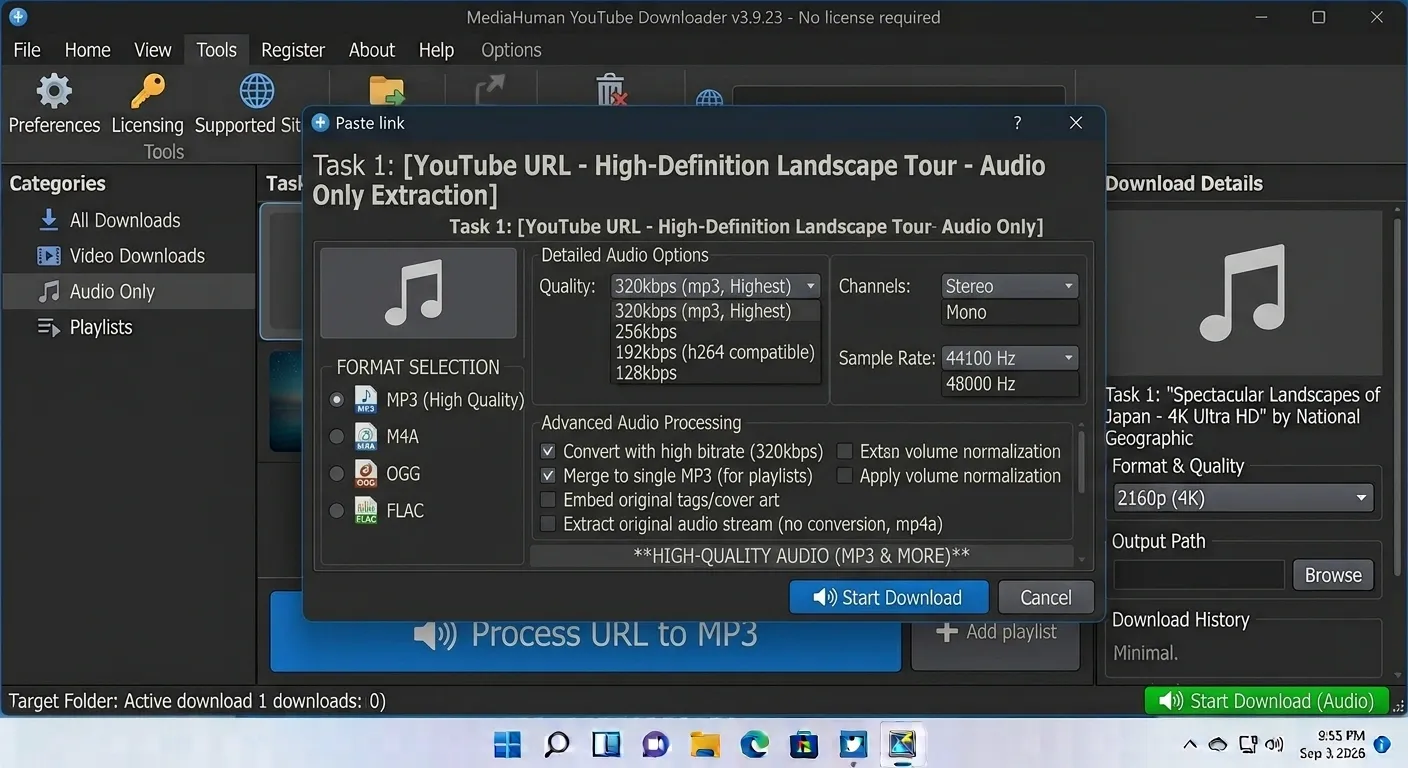Toggle Merge to single MP3 checkbox
1408x768 pixels.
point(548,476)
